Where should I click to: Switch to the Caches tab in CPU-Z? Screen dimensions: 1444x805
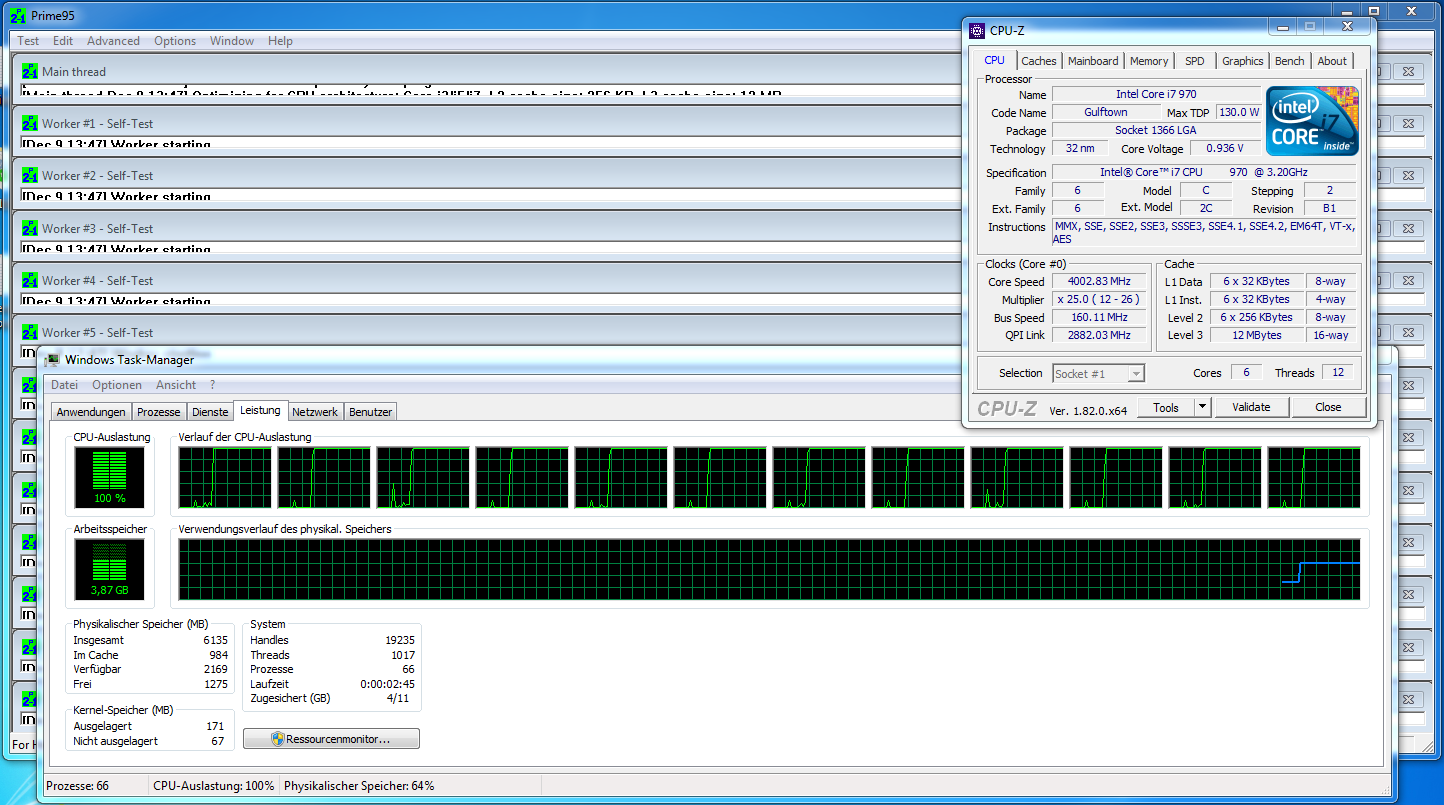pyautogui.click(x=1039, y=61)
